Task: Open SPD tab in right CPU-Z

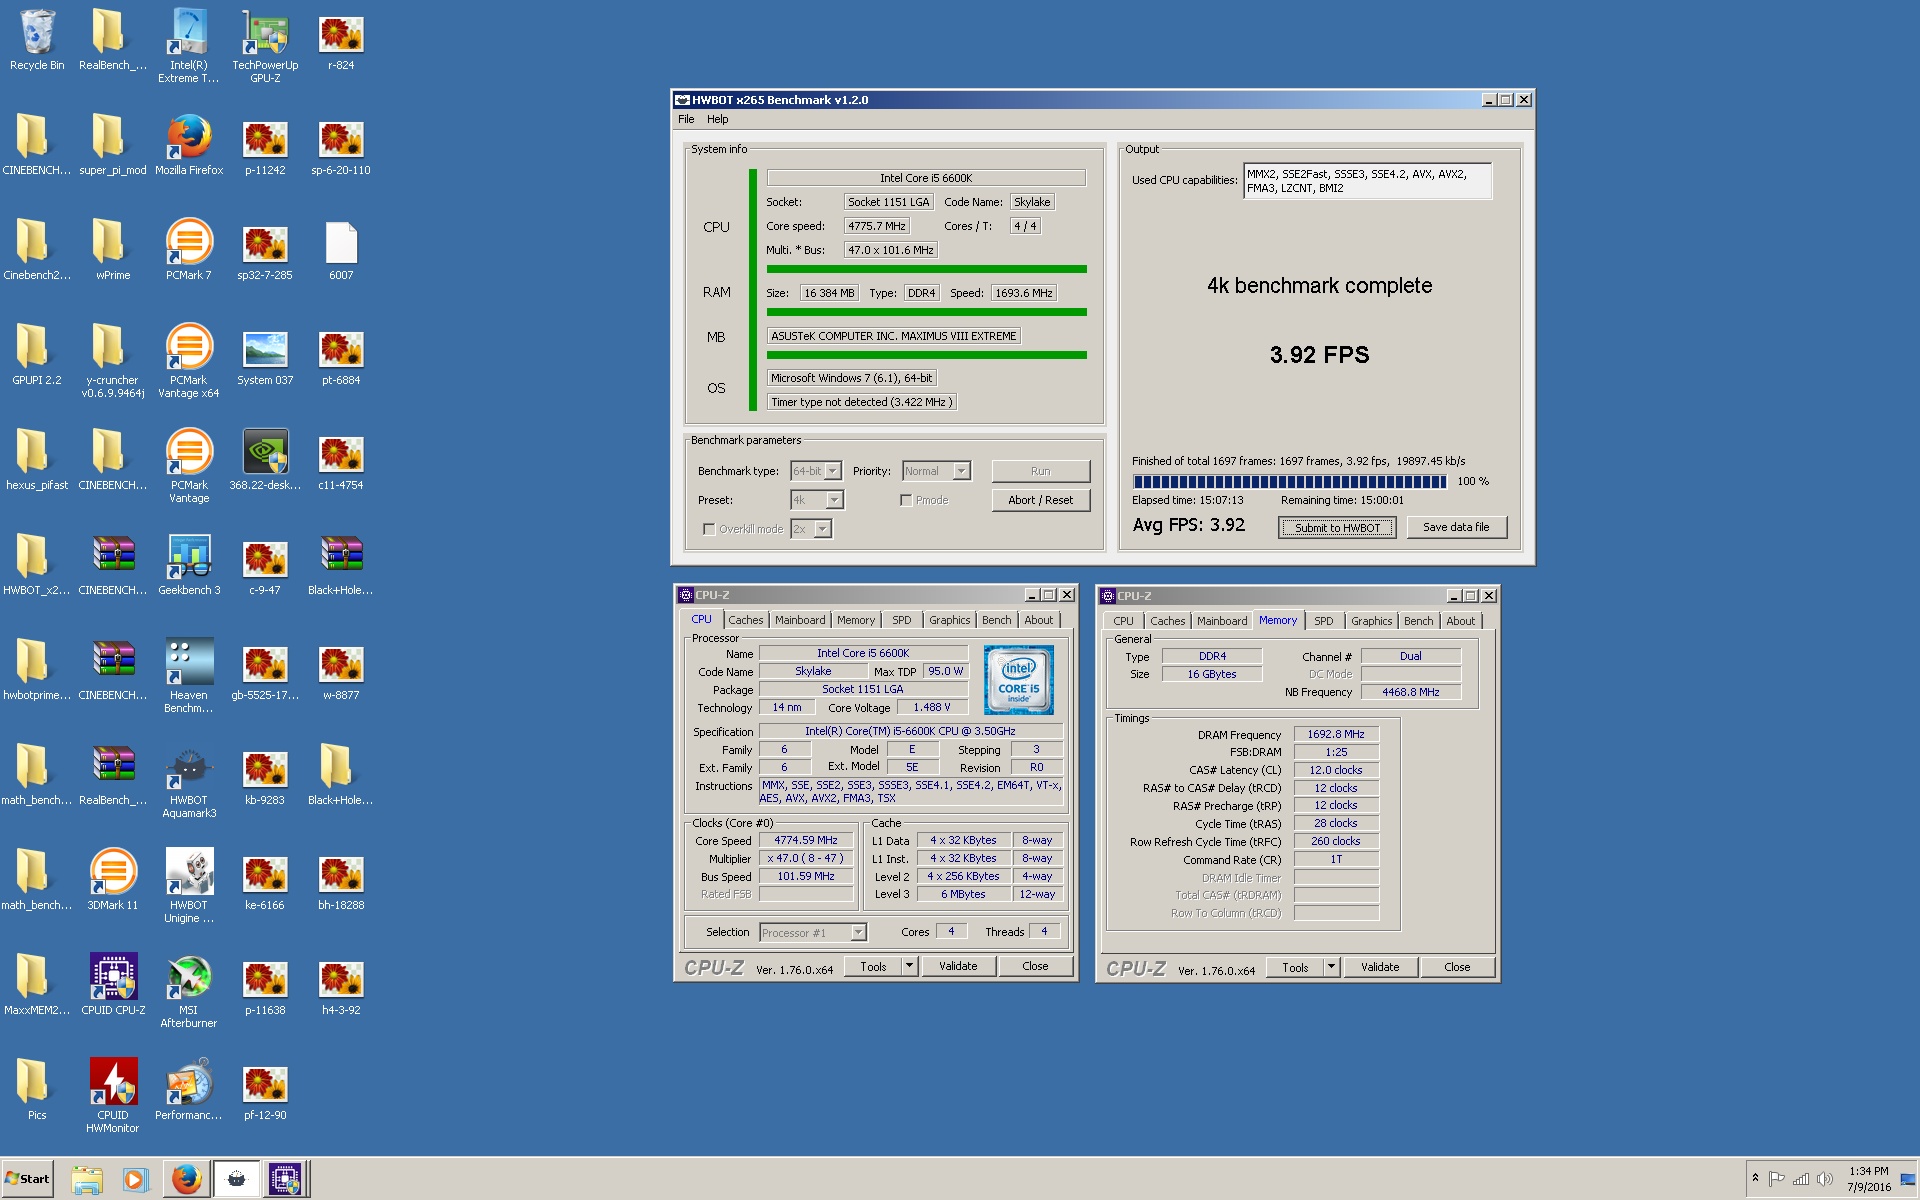Action: 1323,621
